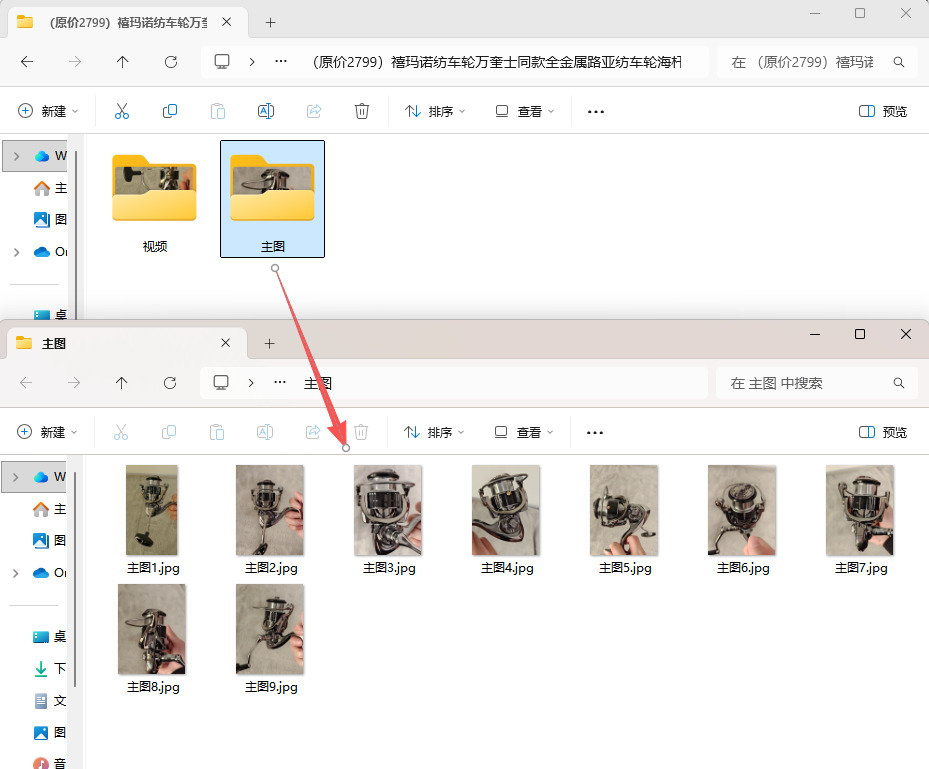Expand first cloud item in top sidebar
The width and height of the screenshot is (929, 769).
click(17, 156)
